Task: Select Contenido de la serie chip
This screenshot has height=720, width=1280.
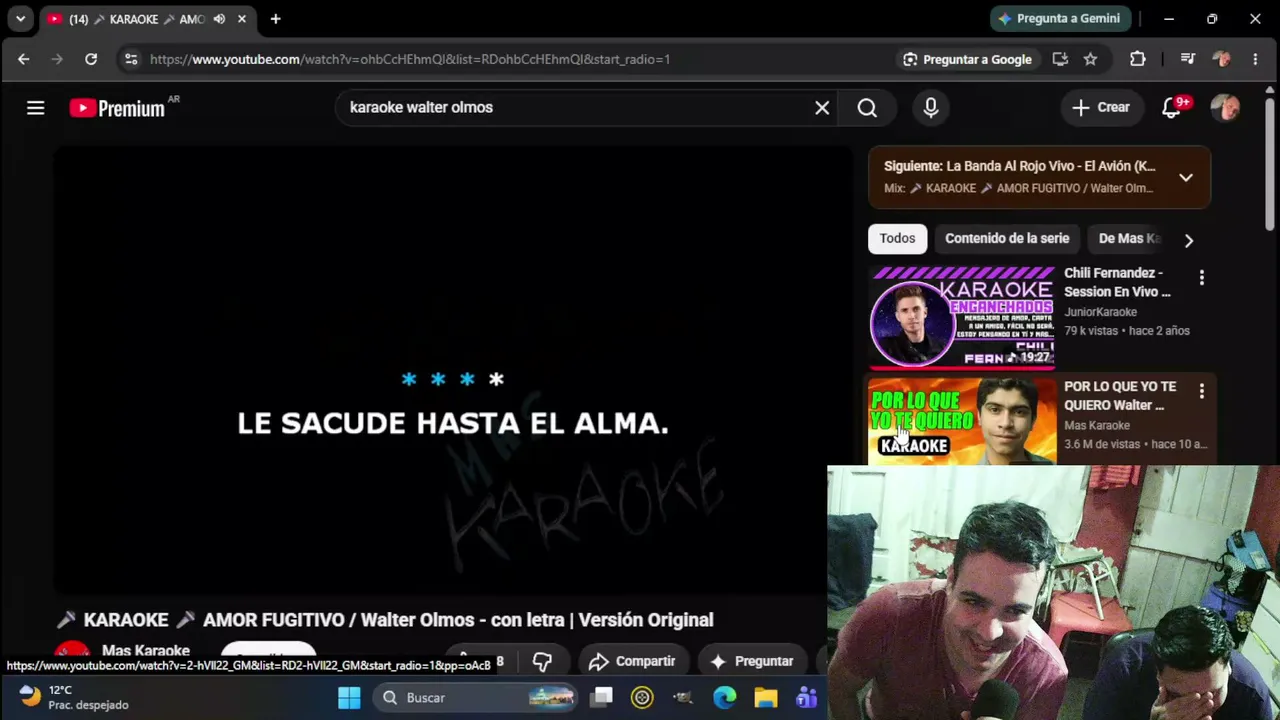Action: click(x=1007, y=239)
